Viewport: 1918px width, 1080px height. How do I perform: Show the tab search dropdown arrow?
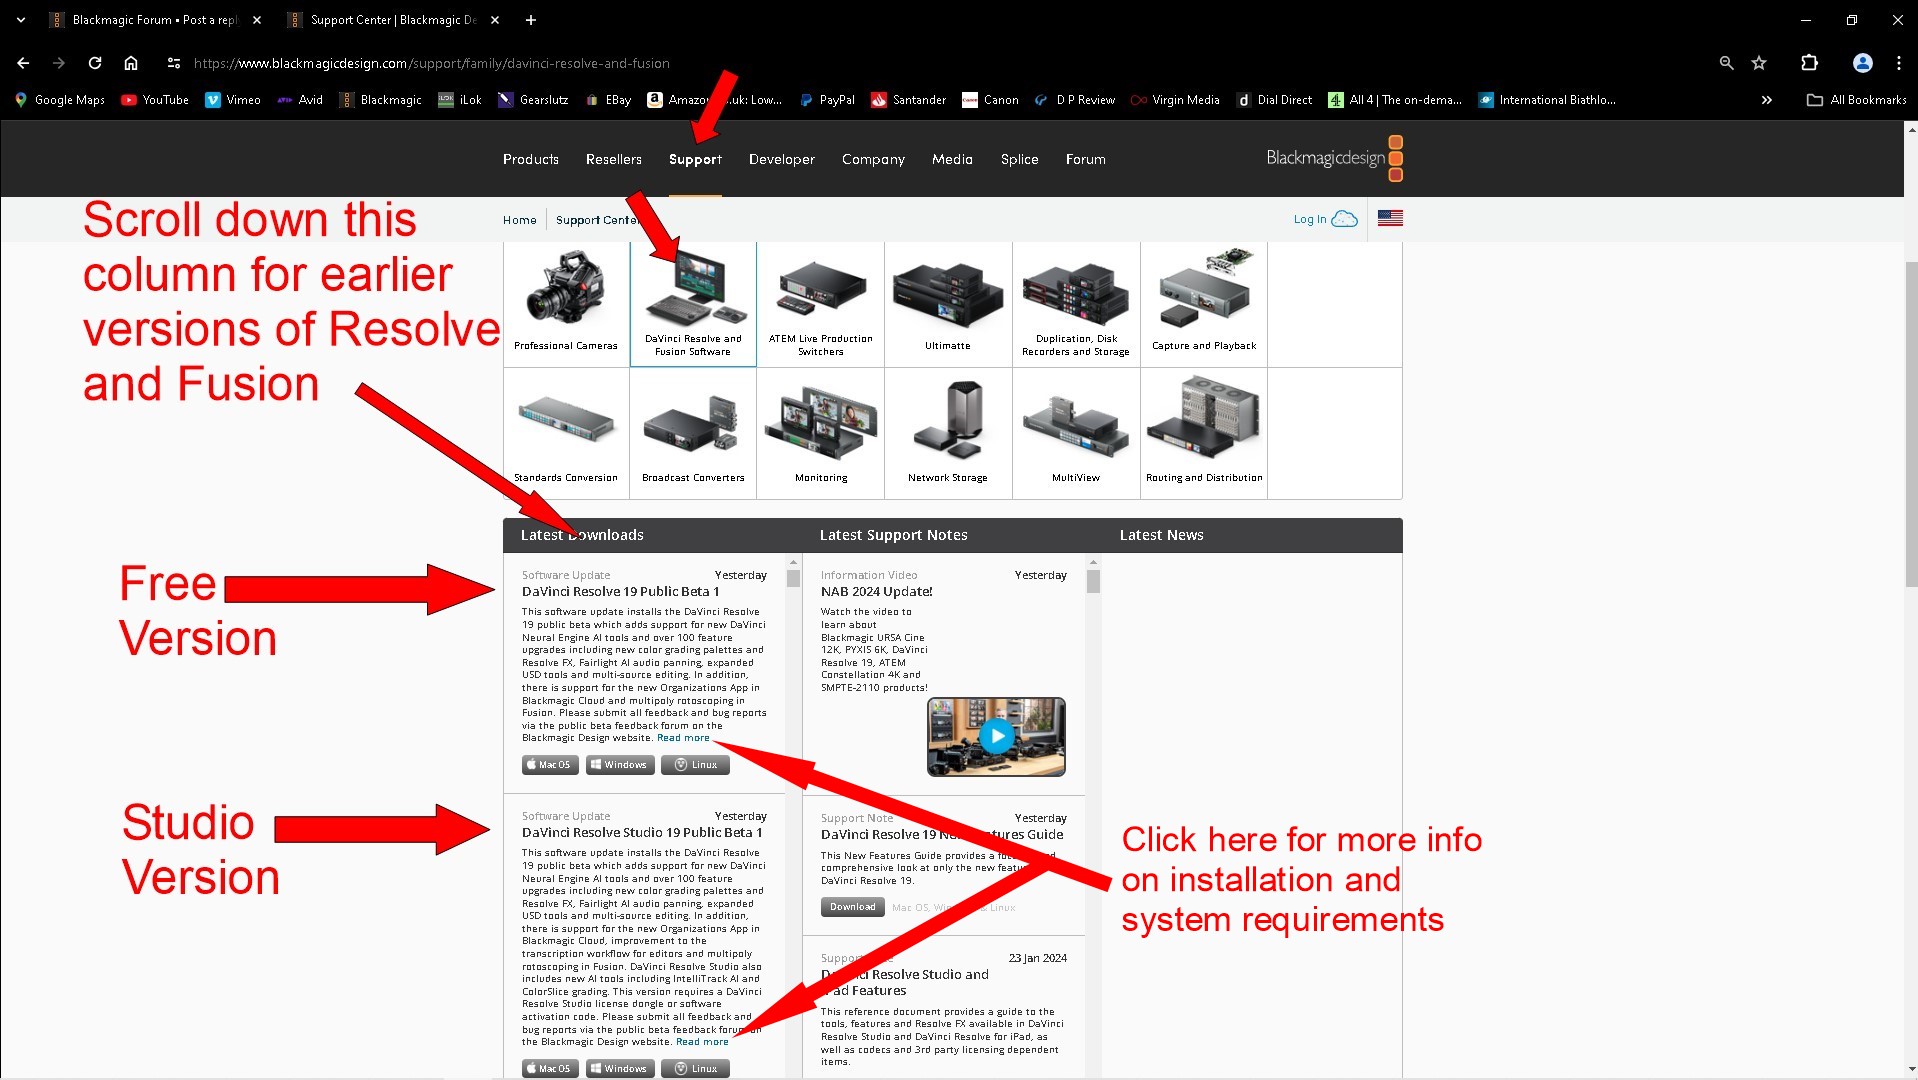pos(20,20)
